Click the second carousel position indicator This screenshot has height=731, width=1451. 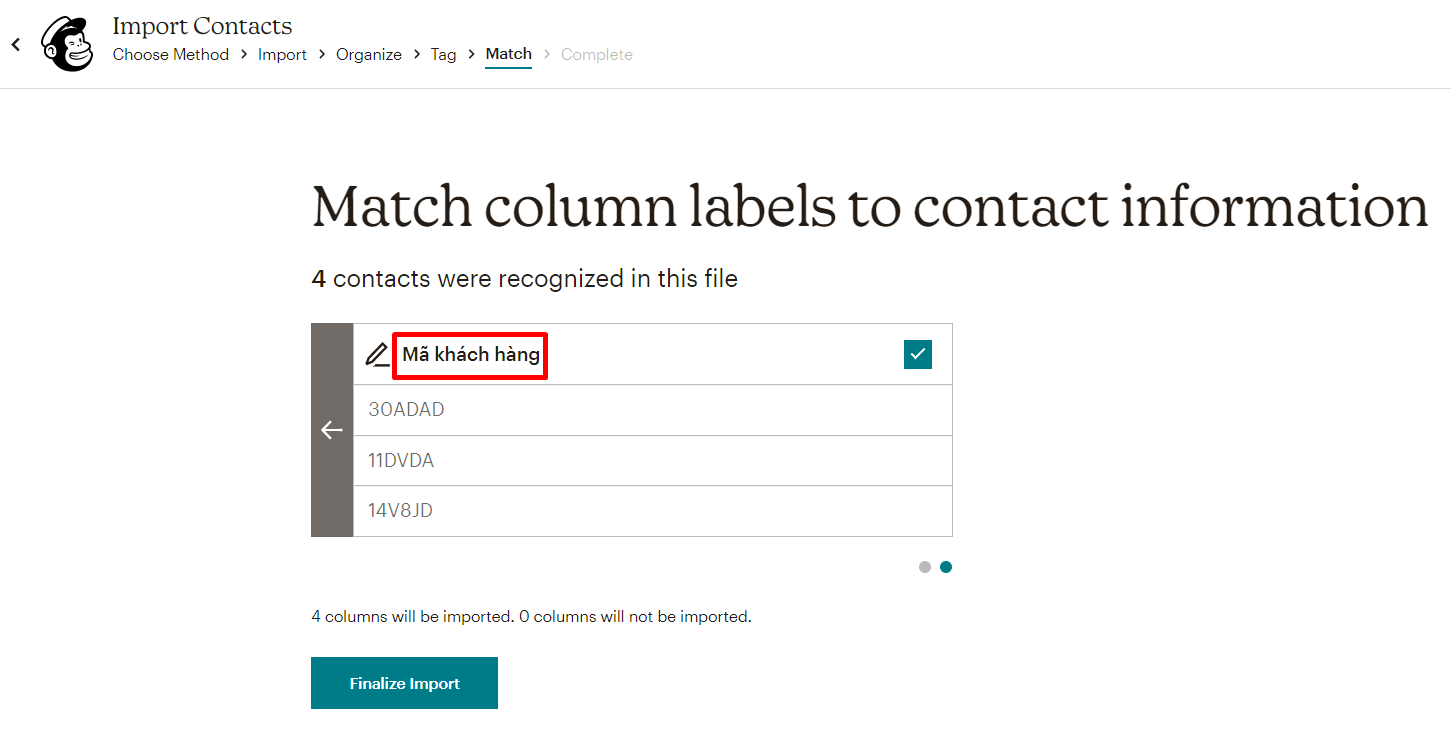(x=945, y=567)
